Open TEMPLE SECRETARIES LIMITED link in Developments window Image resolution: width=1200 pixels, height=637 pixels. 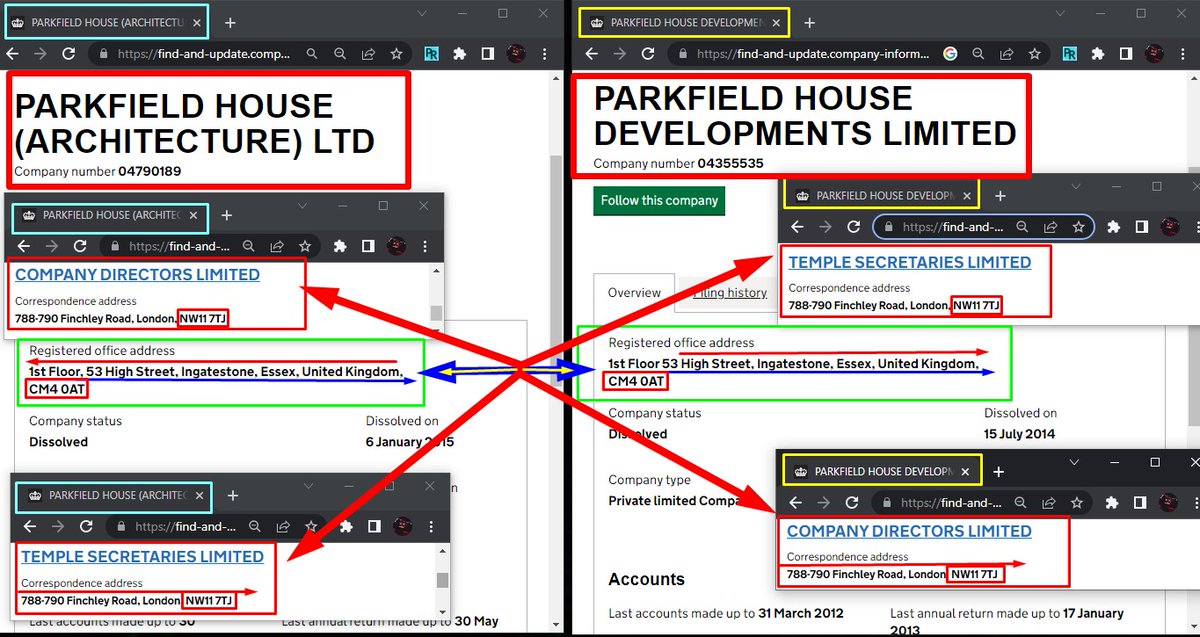[x=909, y=262]
